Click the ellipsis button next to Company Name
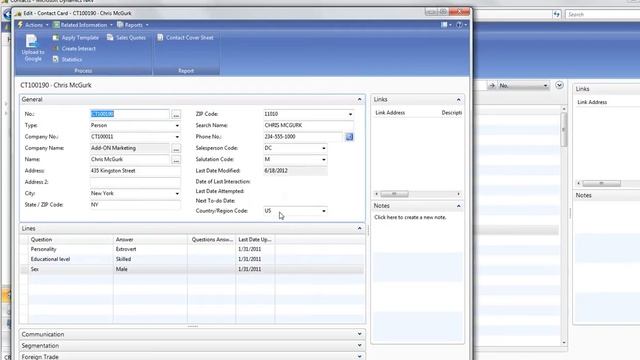The image size is (640, 360). tap(176, 149)
